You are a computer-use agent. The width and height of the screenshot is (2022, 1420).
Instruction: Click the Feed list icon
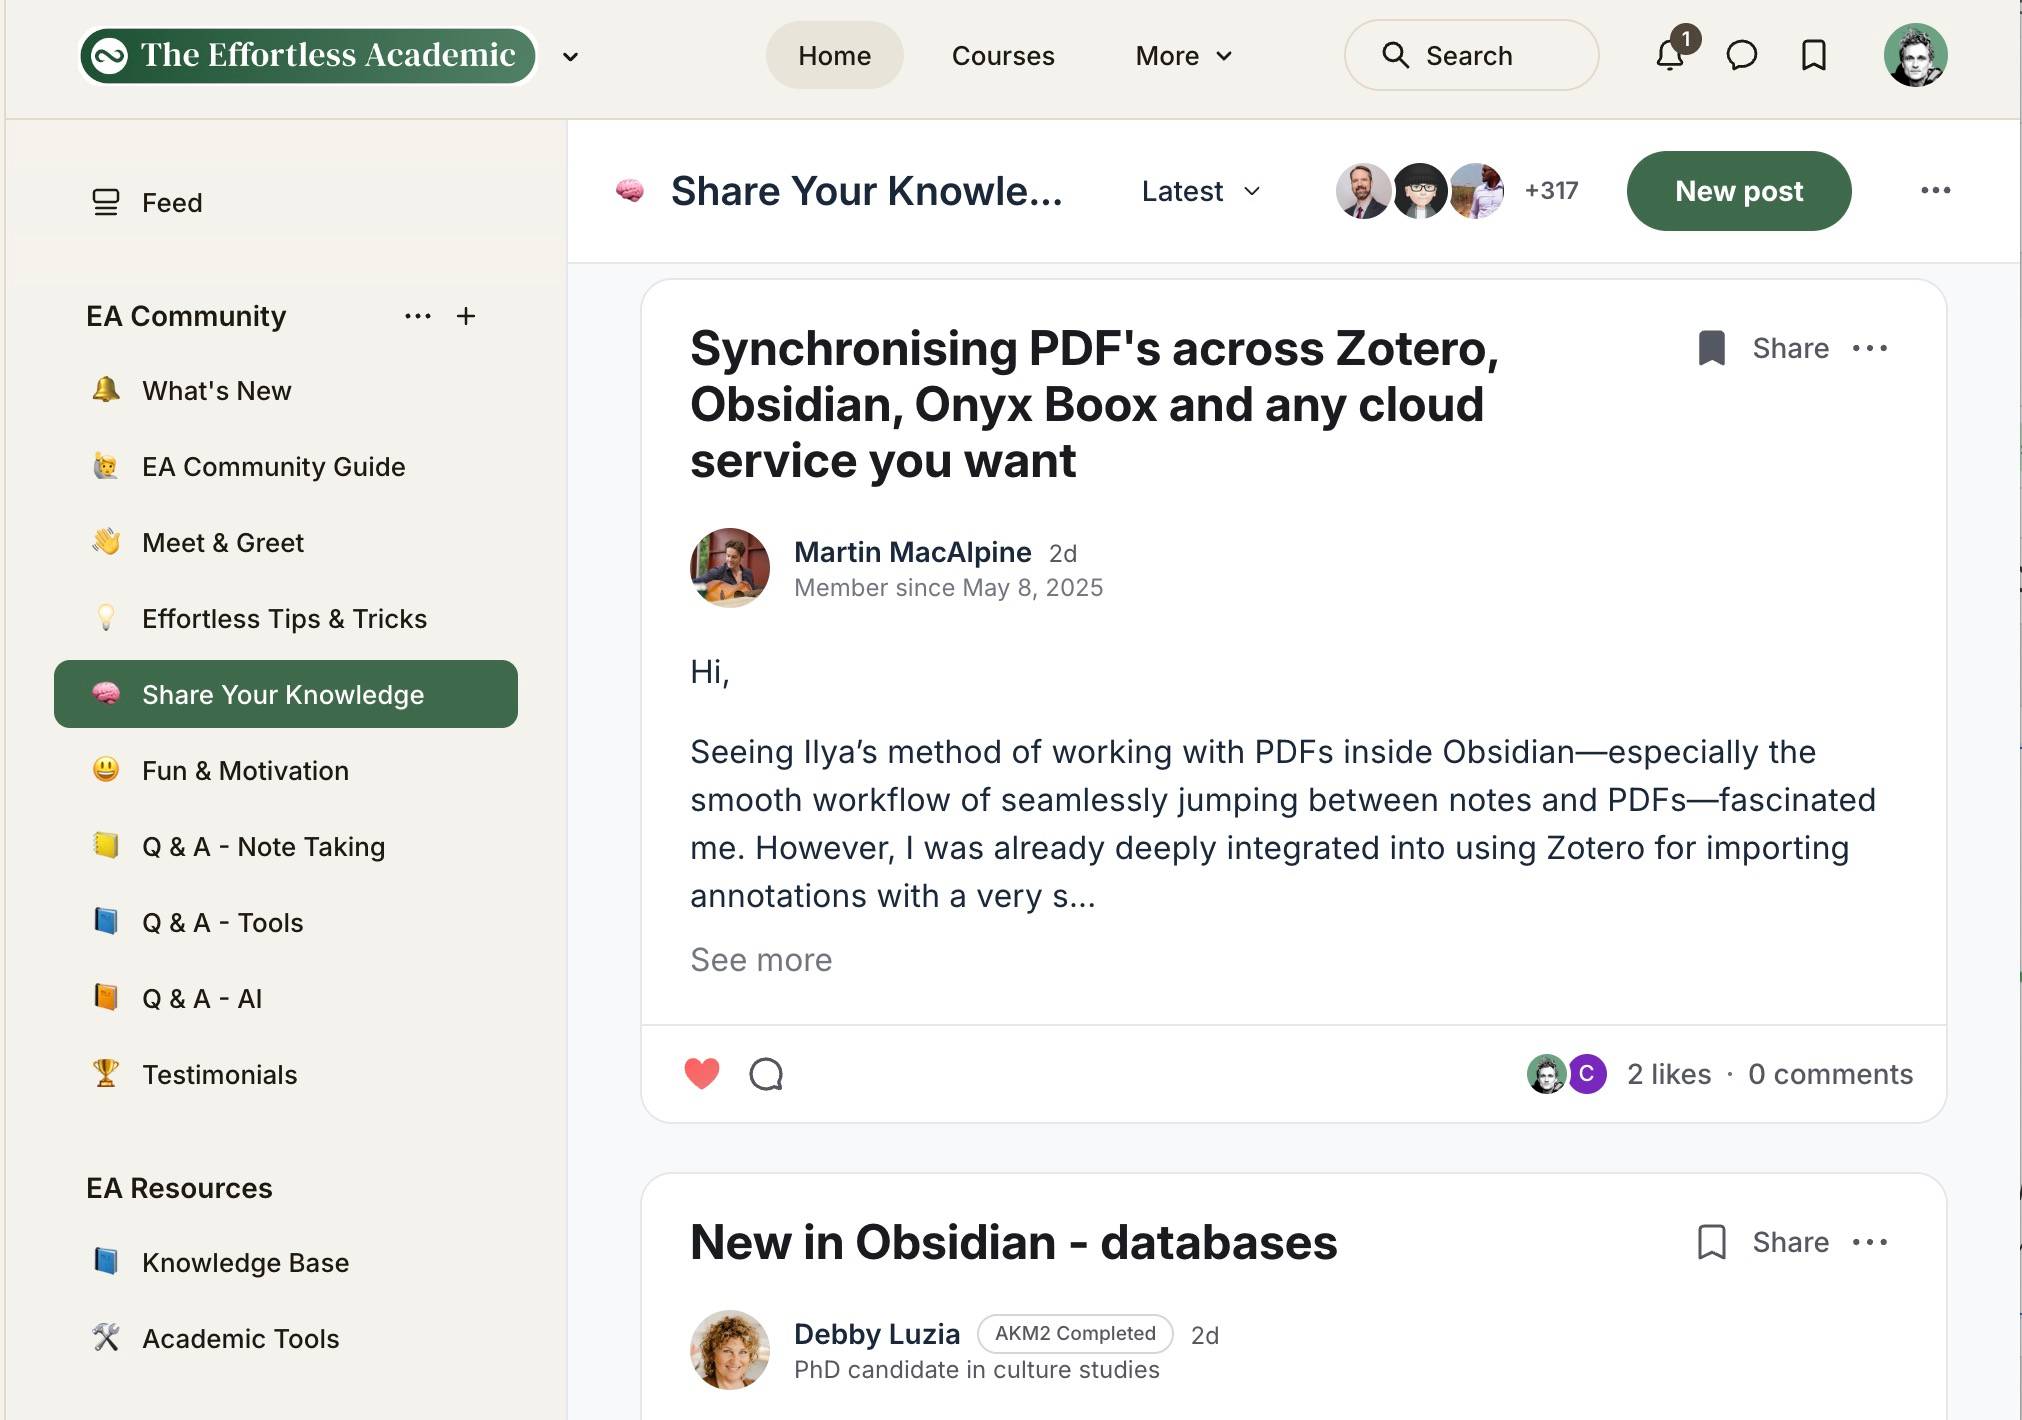(106, 202)
